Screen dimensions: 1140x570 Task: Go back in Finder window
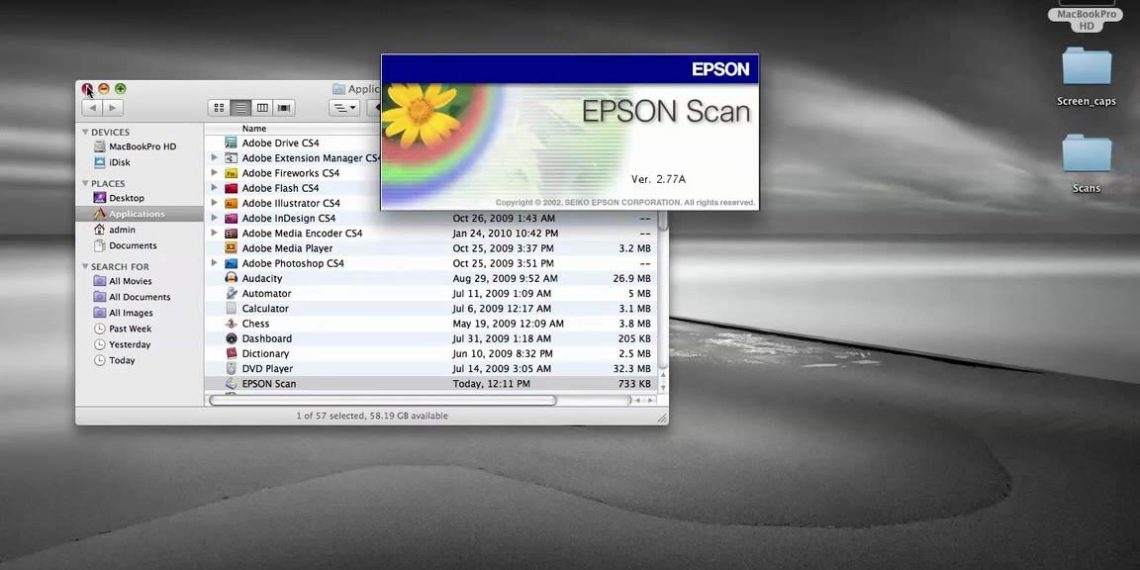92,108
